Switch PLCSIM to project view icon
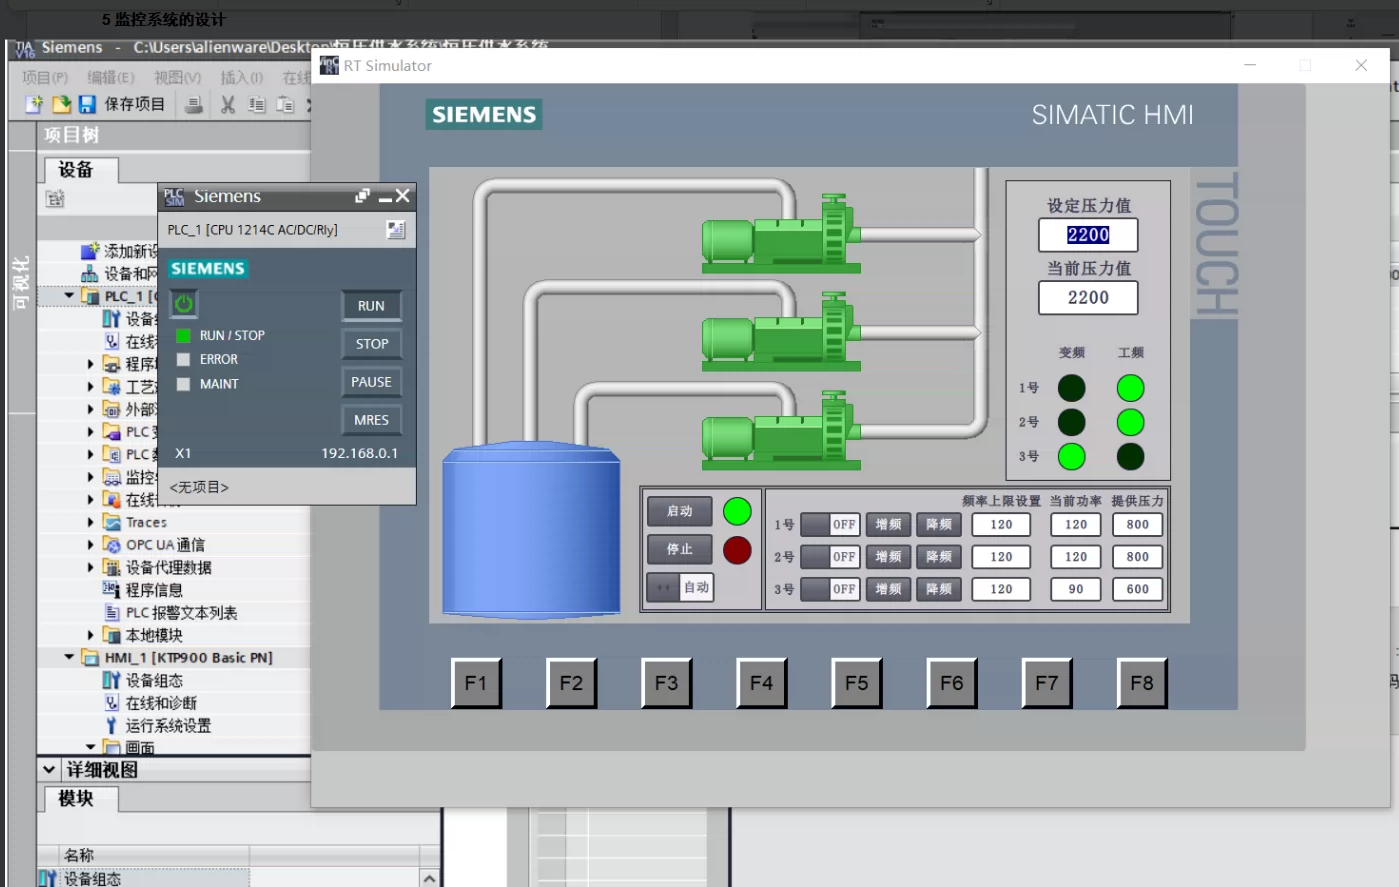This screenshot has height=887, width=1399. point(396,230)
